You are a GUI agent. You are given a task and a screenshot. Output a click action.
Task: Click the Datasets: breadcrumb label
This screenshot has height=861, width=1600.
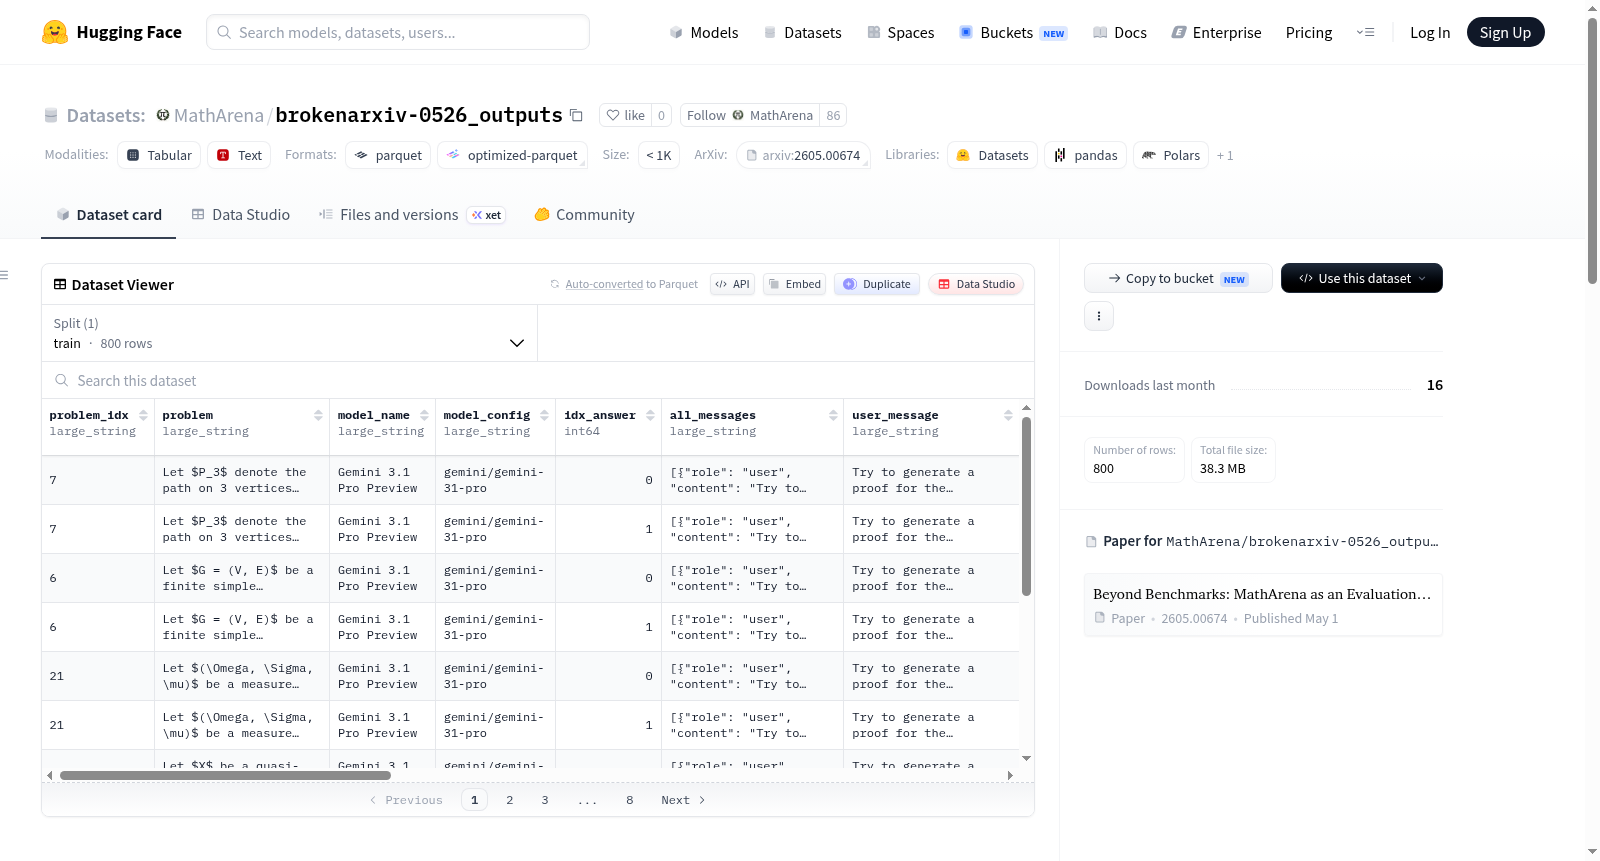point(106,115)
